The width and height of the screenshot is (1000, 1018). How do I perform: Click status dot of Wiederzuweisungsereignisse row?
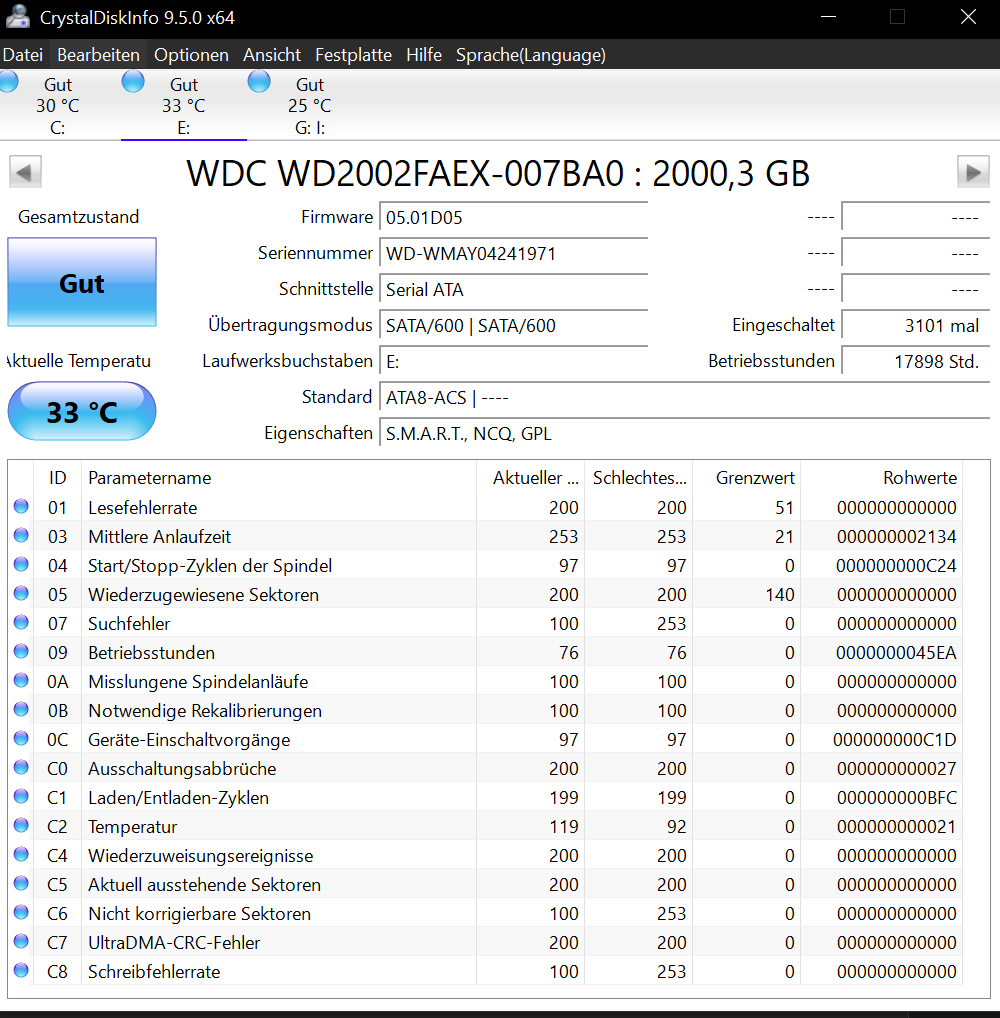coord(21,854)
